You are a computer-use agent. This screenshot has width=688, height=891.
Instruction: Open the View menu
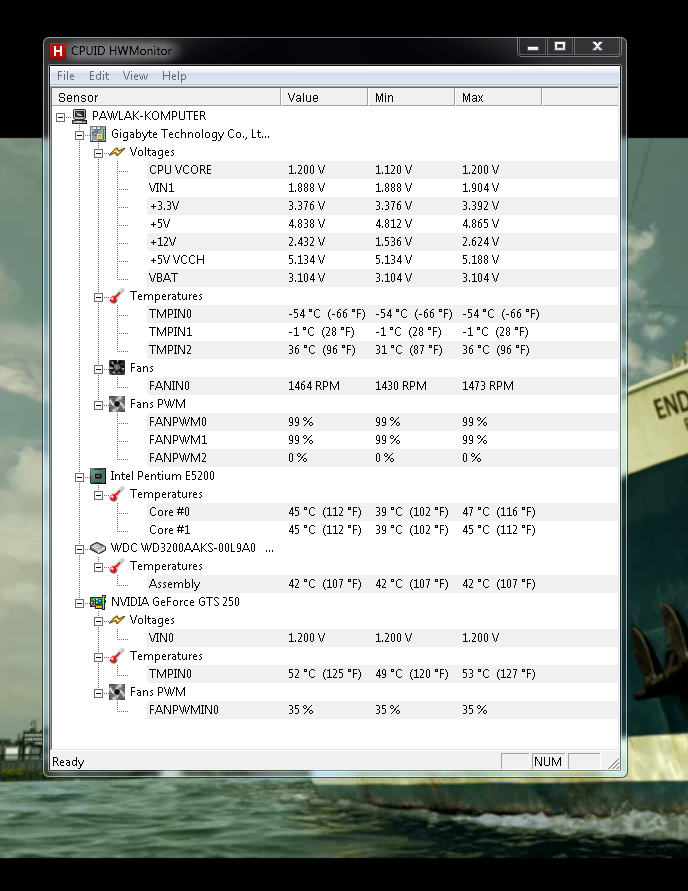(135, 76)
